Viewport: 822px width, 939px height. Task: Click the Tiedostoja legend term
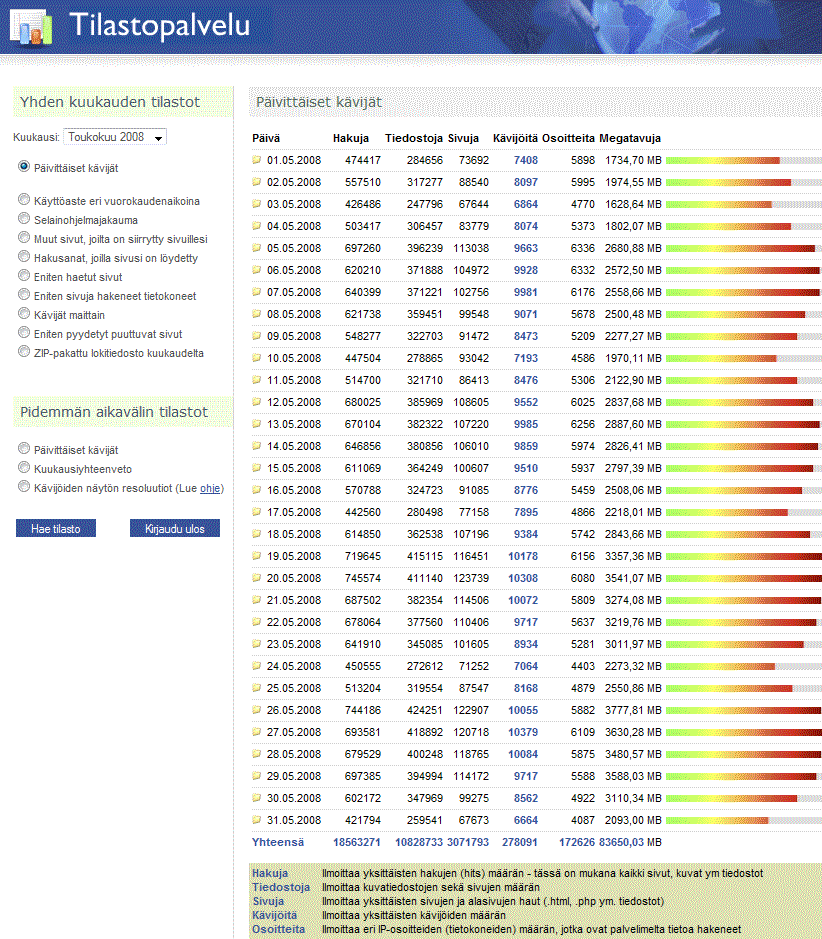click(x=281, y=887)
